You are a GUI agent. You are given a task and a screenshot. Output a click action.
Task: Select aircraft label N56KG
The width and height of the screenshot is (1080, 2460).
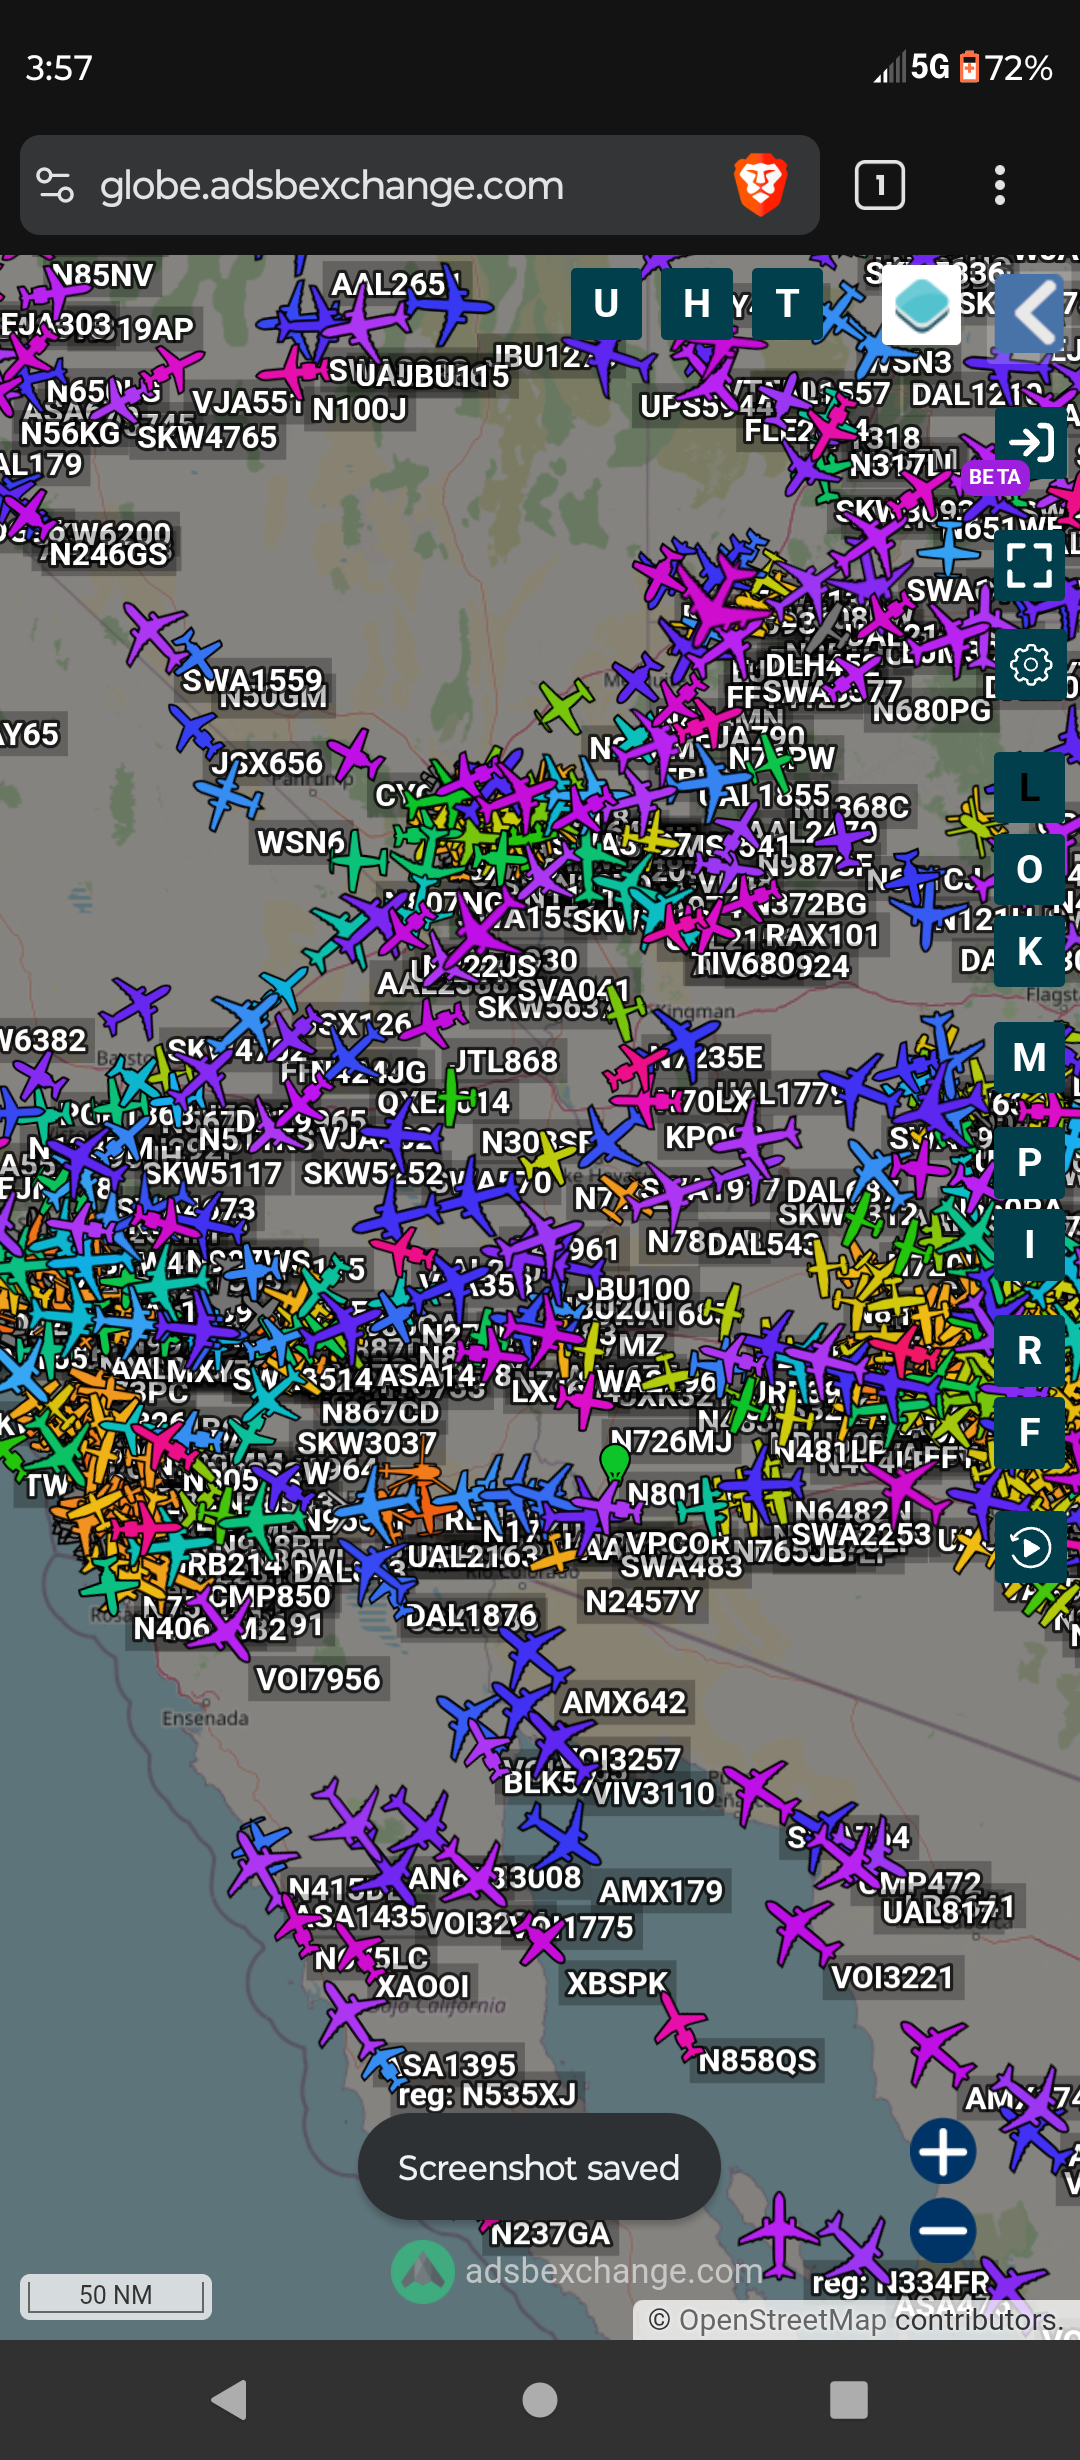pyautogui.click(x=71, y=433)
